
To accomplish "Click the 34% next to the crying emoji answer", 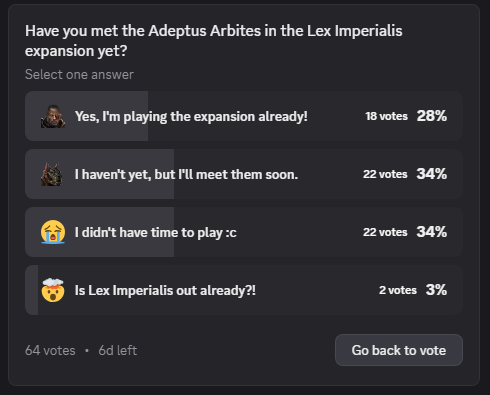I will pos(432,232).
